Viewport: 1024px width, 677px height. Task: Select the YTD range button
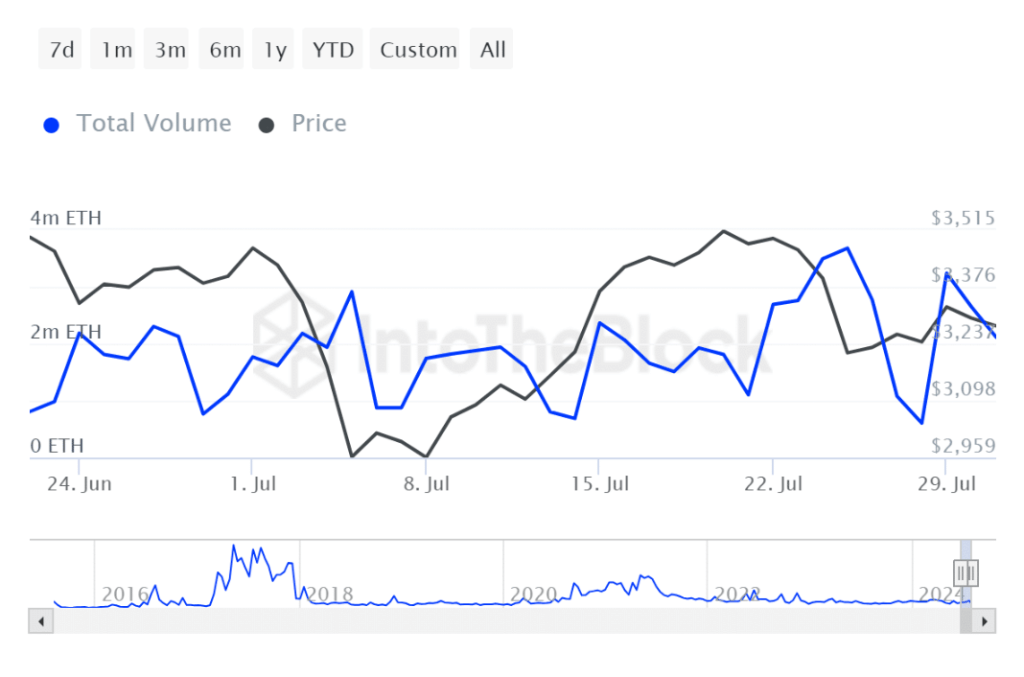coord(333,50)
